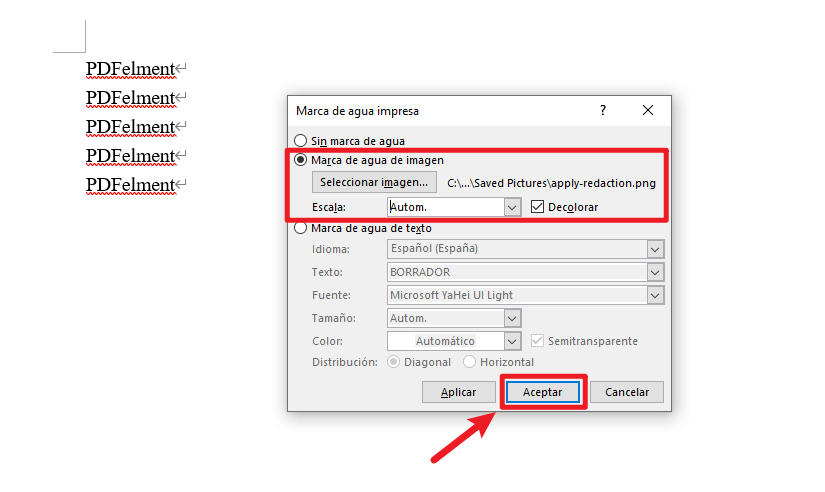The image size is (825, 492).
Task: Click the Aceptar button
Action: tap(542, 392)
